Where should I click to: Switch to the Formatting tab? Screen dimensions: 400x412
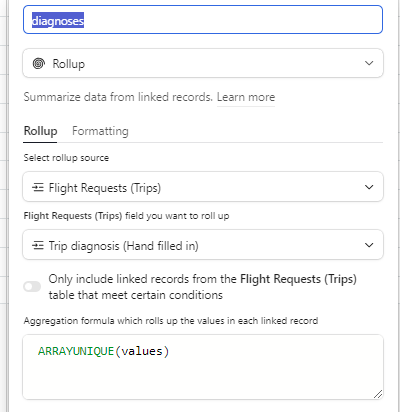(100, 131)
